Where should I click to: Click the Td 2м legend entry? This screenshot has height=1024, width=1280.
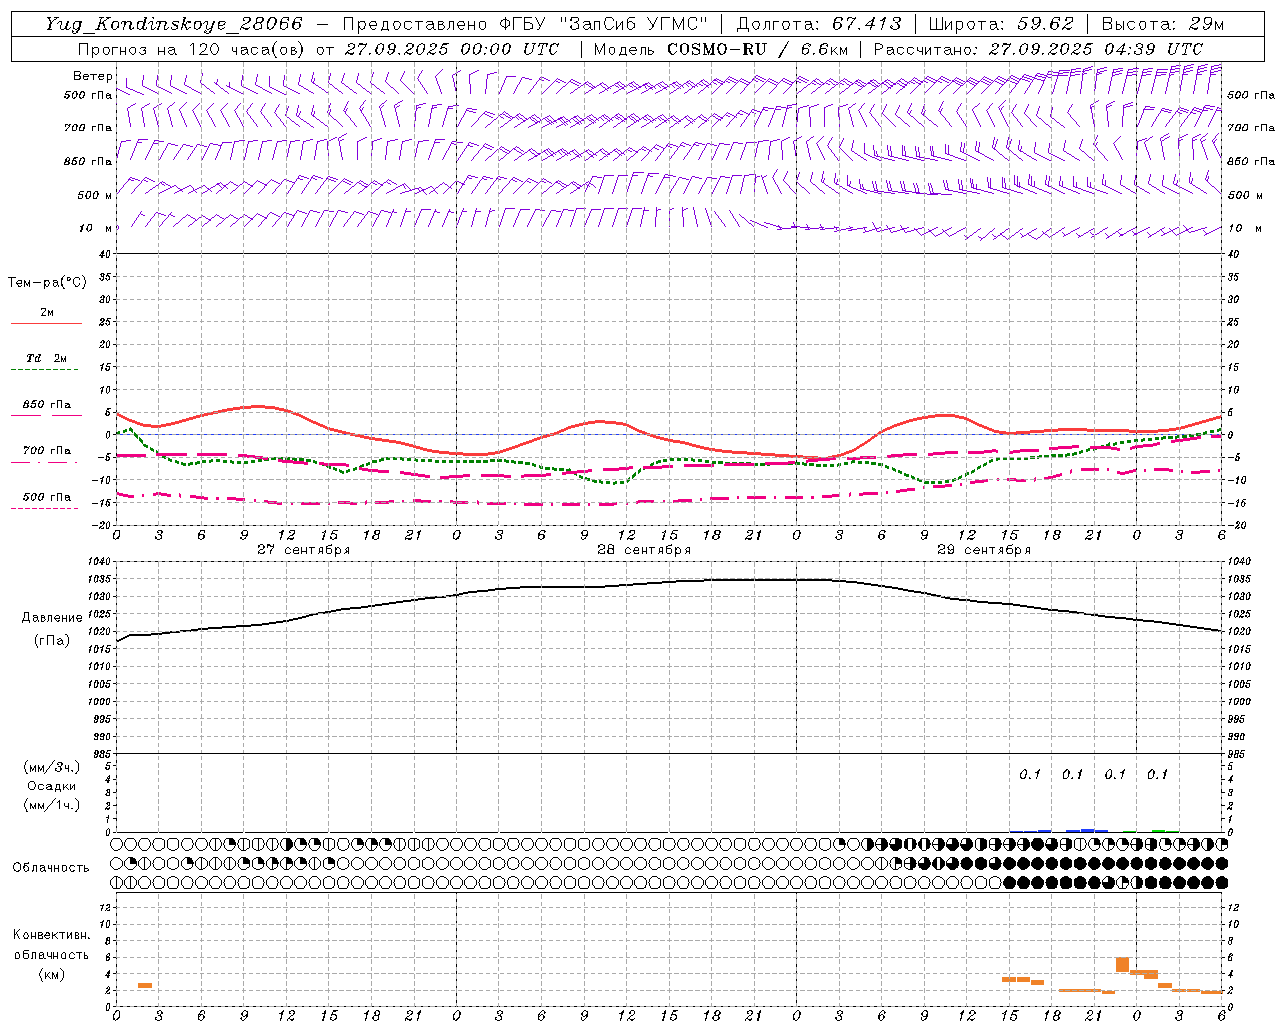click(x=47, y=358)
